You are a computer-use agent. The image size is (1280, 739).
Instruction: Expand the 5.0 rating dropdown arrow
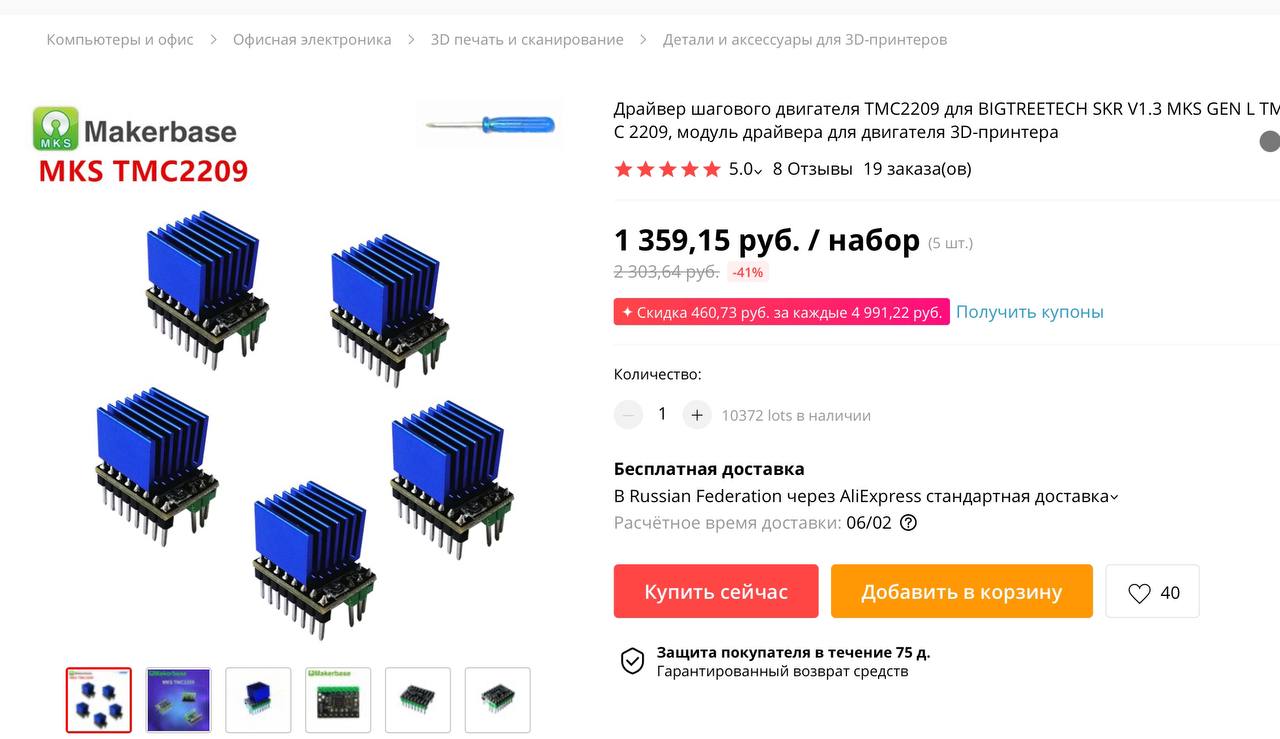(758, 171)
